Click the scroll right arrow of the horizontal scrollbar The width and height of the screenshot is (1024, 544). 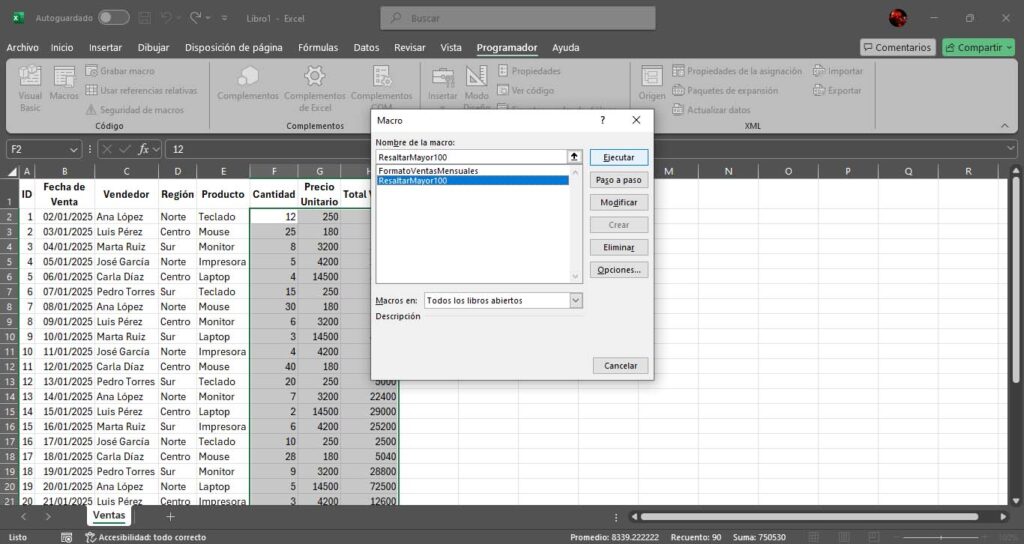[1003, 517]
